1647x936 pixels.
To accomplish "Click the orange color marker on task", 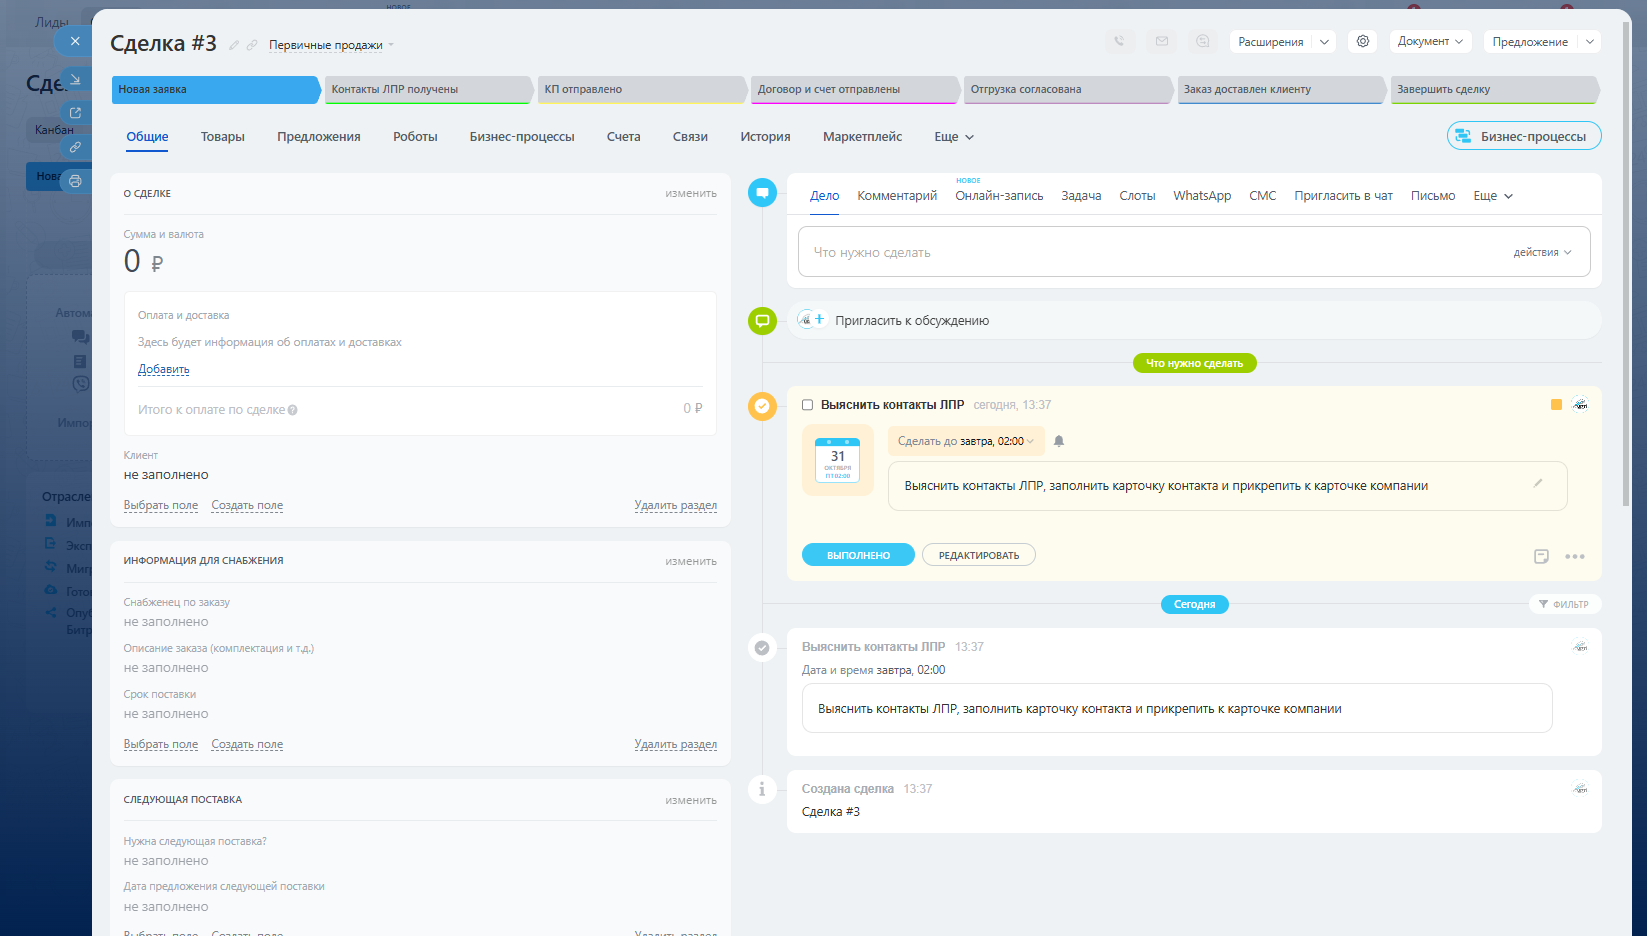I will pos(1556,405).
